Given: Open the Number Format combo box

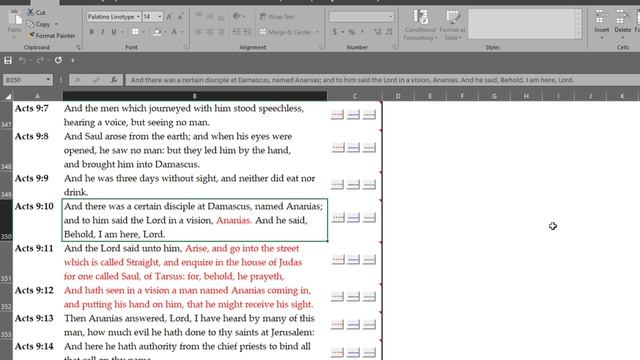Looking at the screenshot, I should tap(362, 17).
